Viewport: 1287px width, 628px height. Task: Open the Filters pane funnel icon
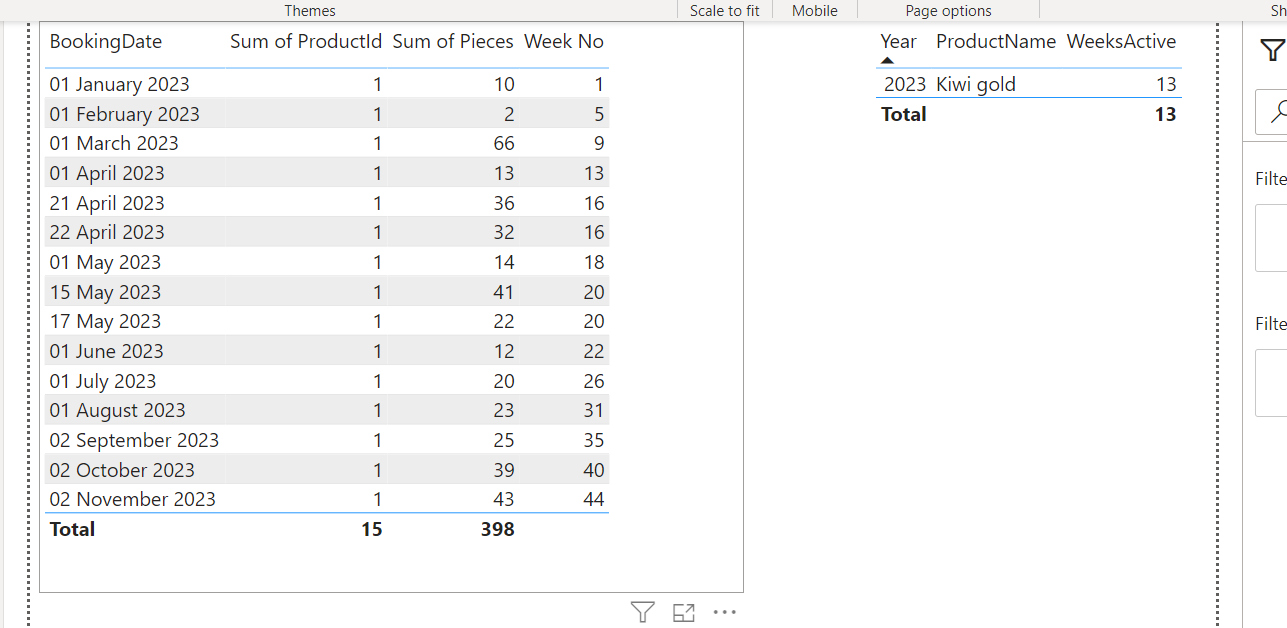click(x=1271, y=50)
